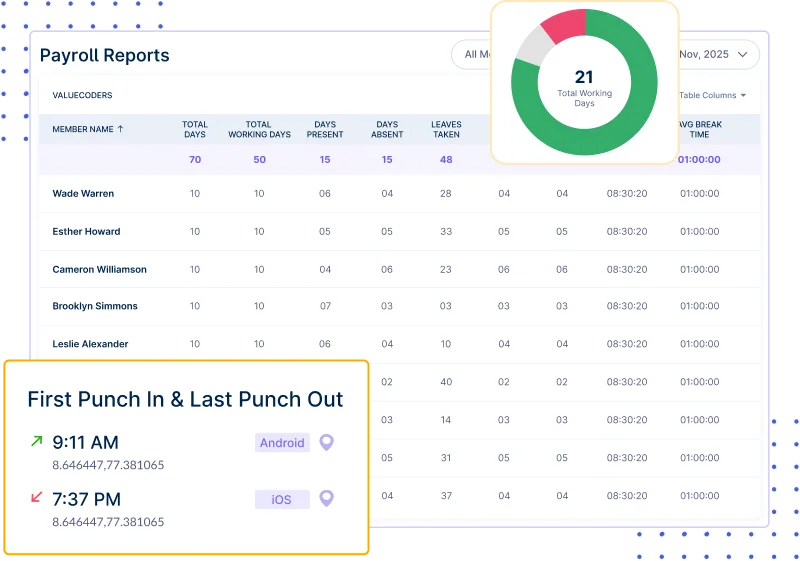This screenshot has width=800, height=561.
Task: Click the red punch-out arrow icon
Action: click(37, 497)
